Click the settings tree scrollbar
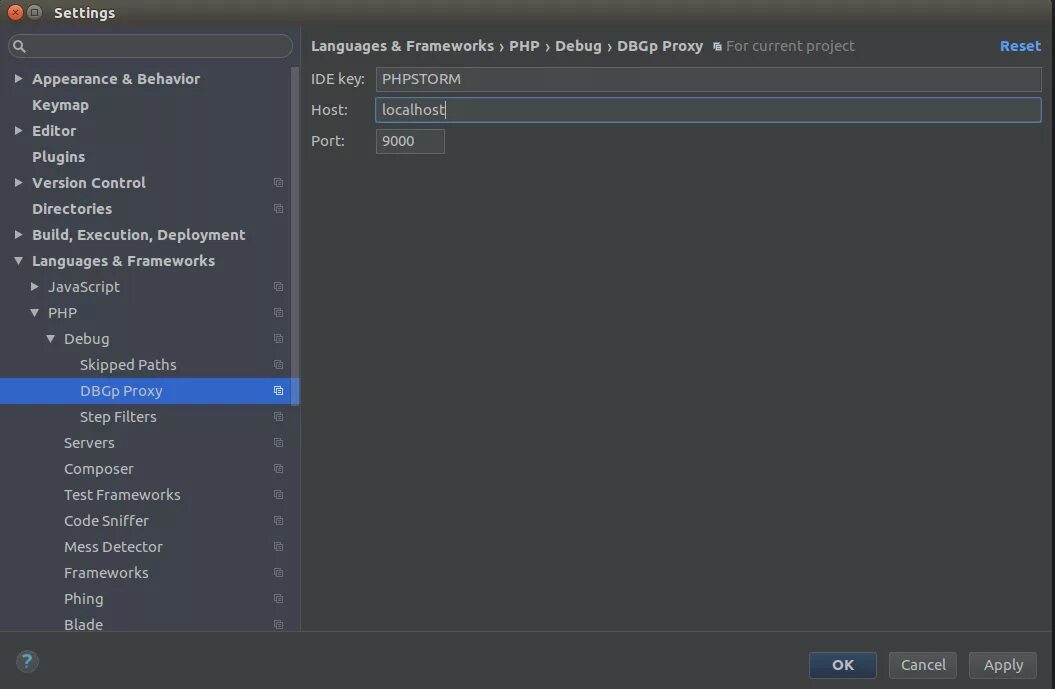 (x=295, y=235)
